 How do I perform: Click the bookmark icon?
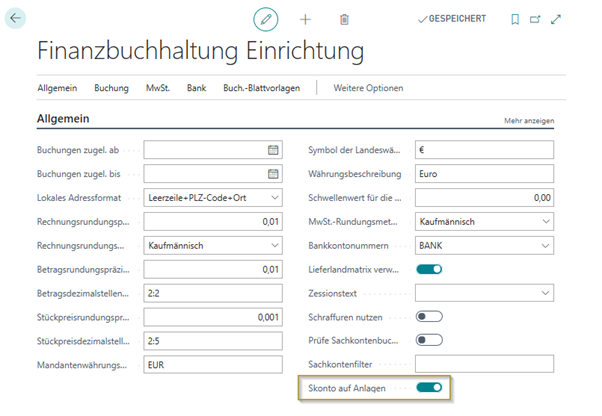(515, 18)
